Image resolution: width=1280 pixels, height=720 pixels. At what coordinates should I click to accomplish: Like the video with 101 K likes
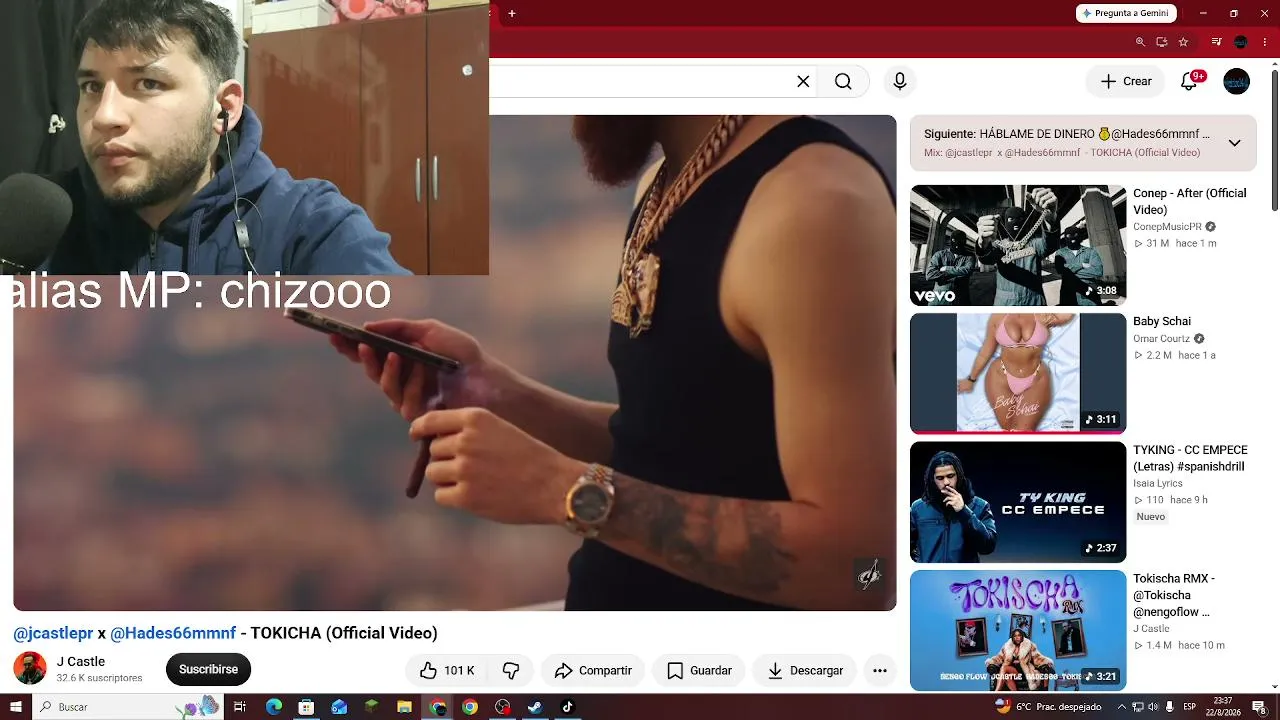(446, 670)
